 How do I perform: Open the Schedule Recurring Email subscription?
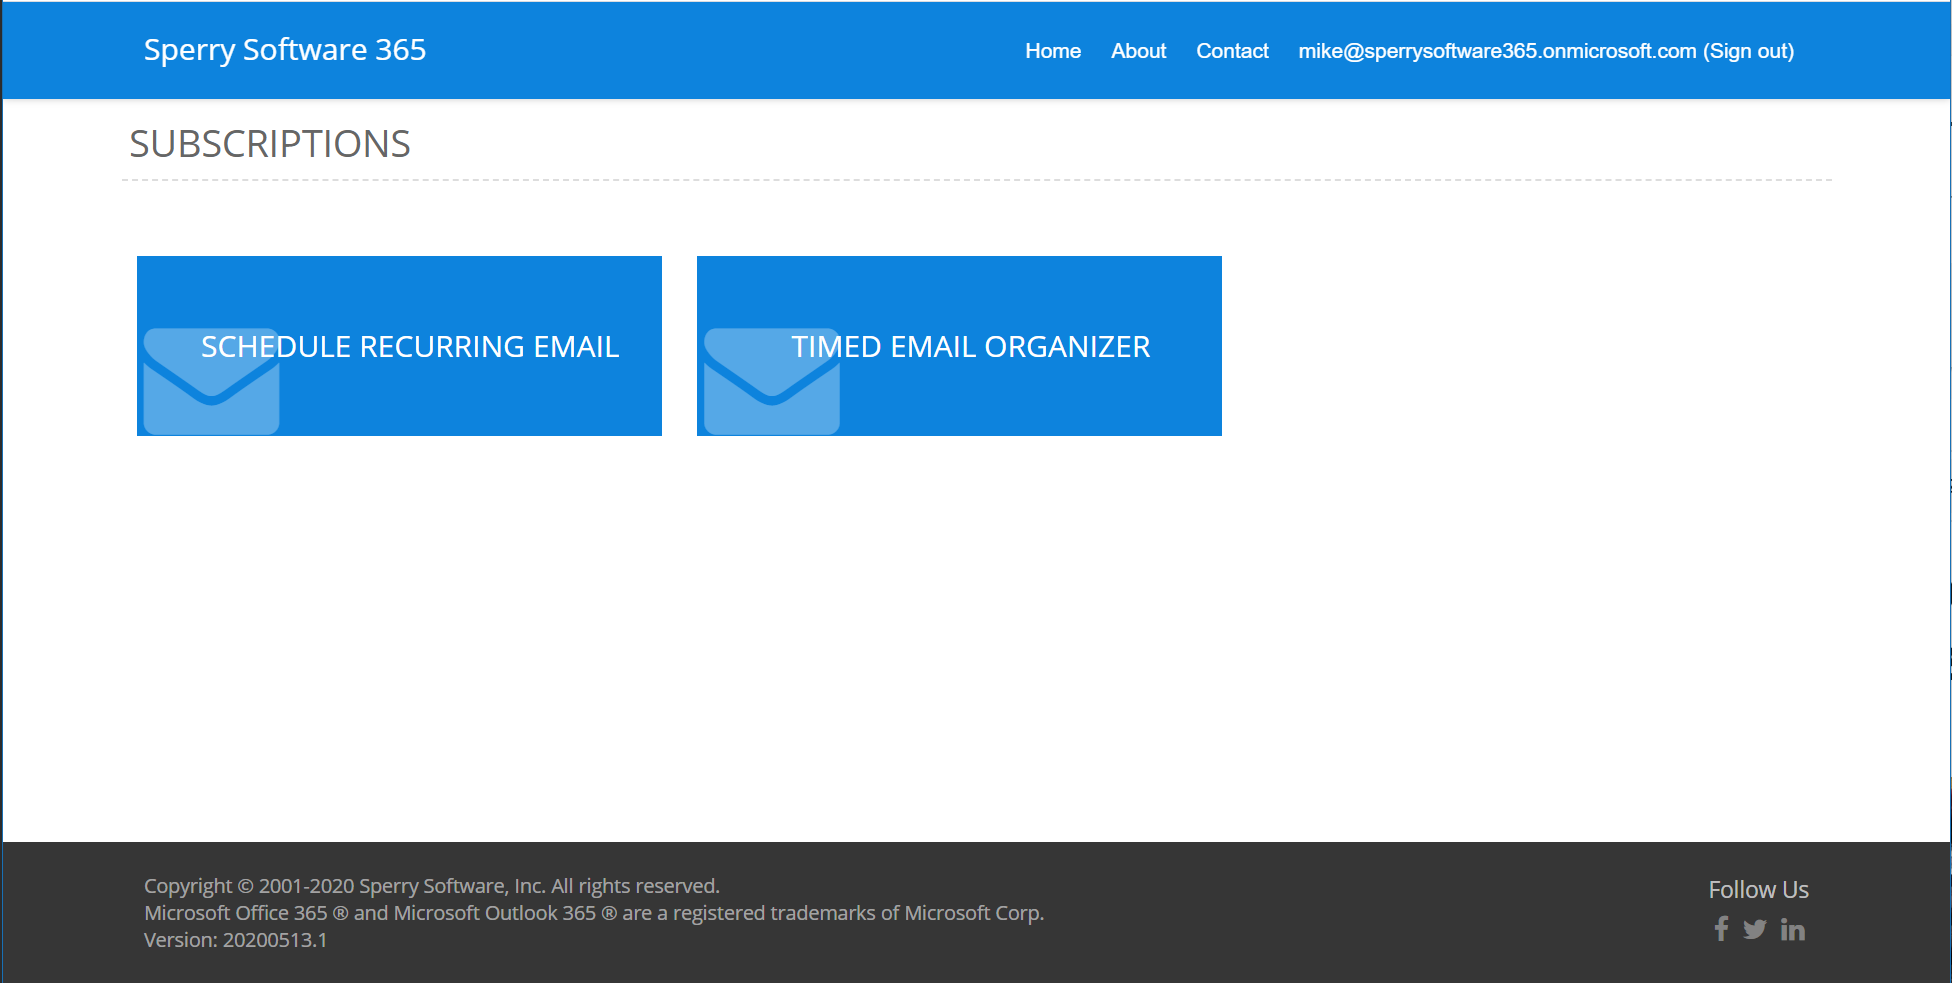pyautogui.click(x=399, y=346)
